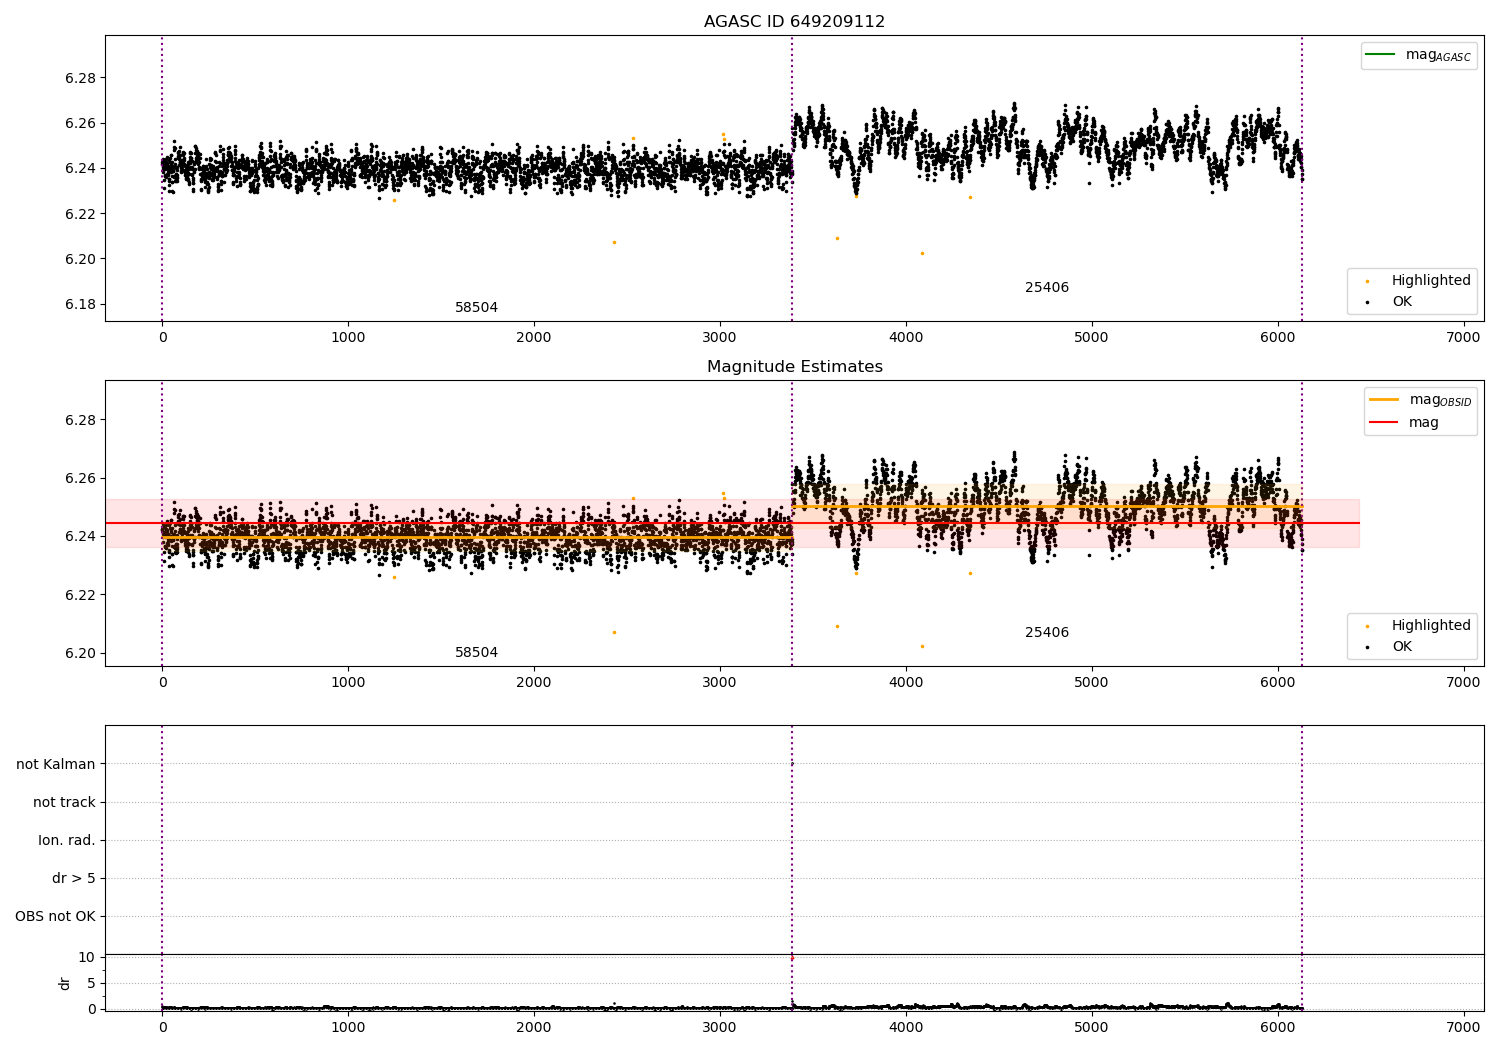Select 'OK' in the top plot legend
Viewport: 1500px width, 1050px height.
(x=1402, y=302)
